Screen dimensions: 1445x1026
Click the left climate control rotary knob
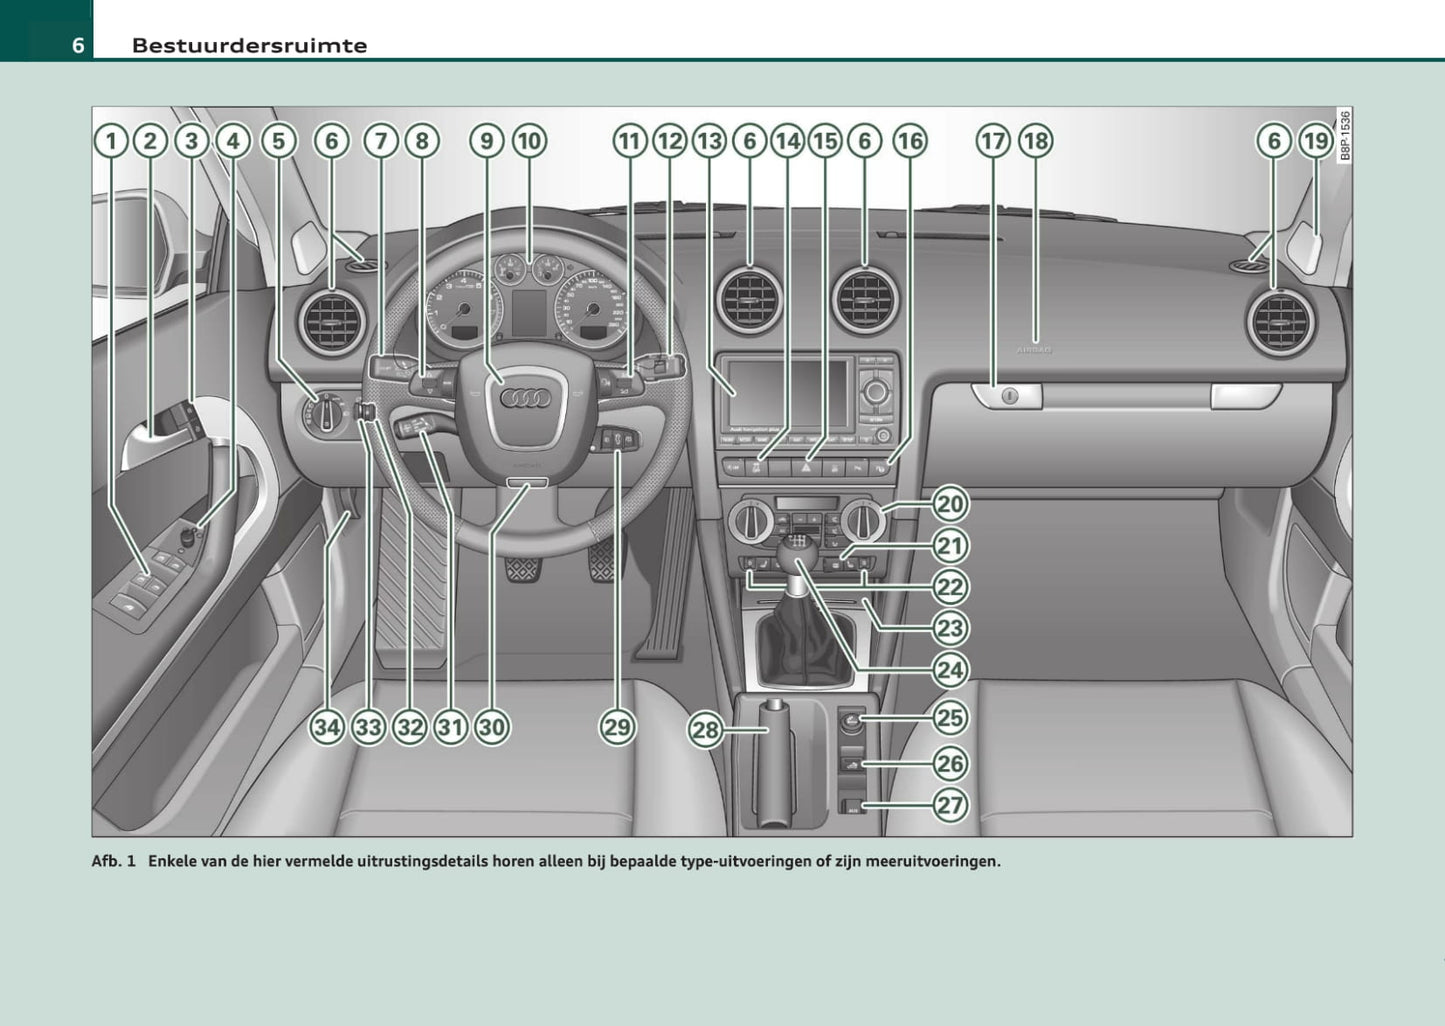pos(748,521)
